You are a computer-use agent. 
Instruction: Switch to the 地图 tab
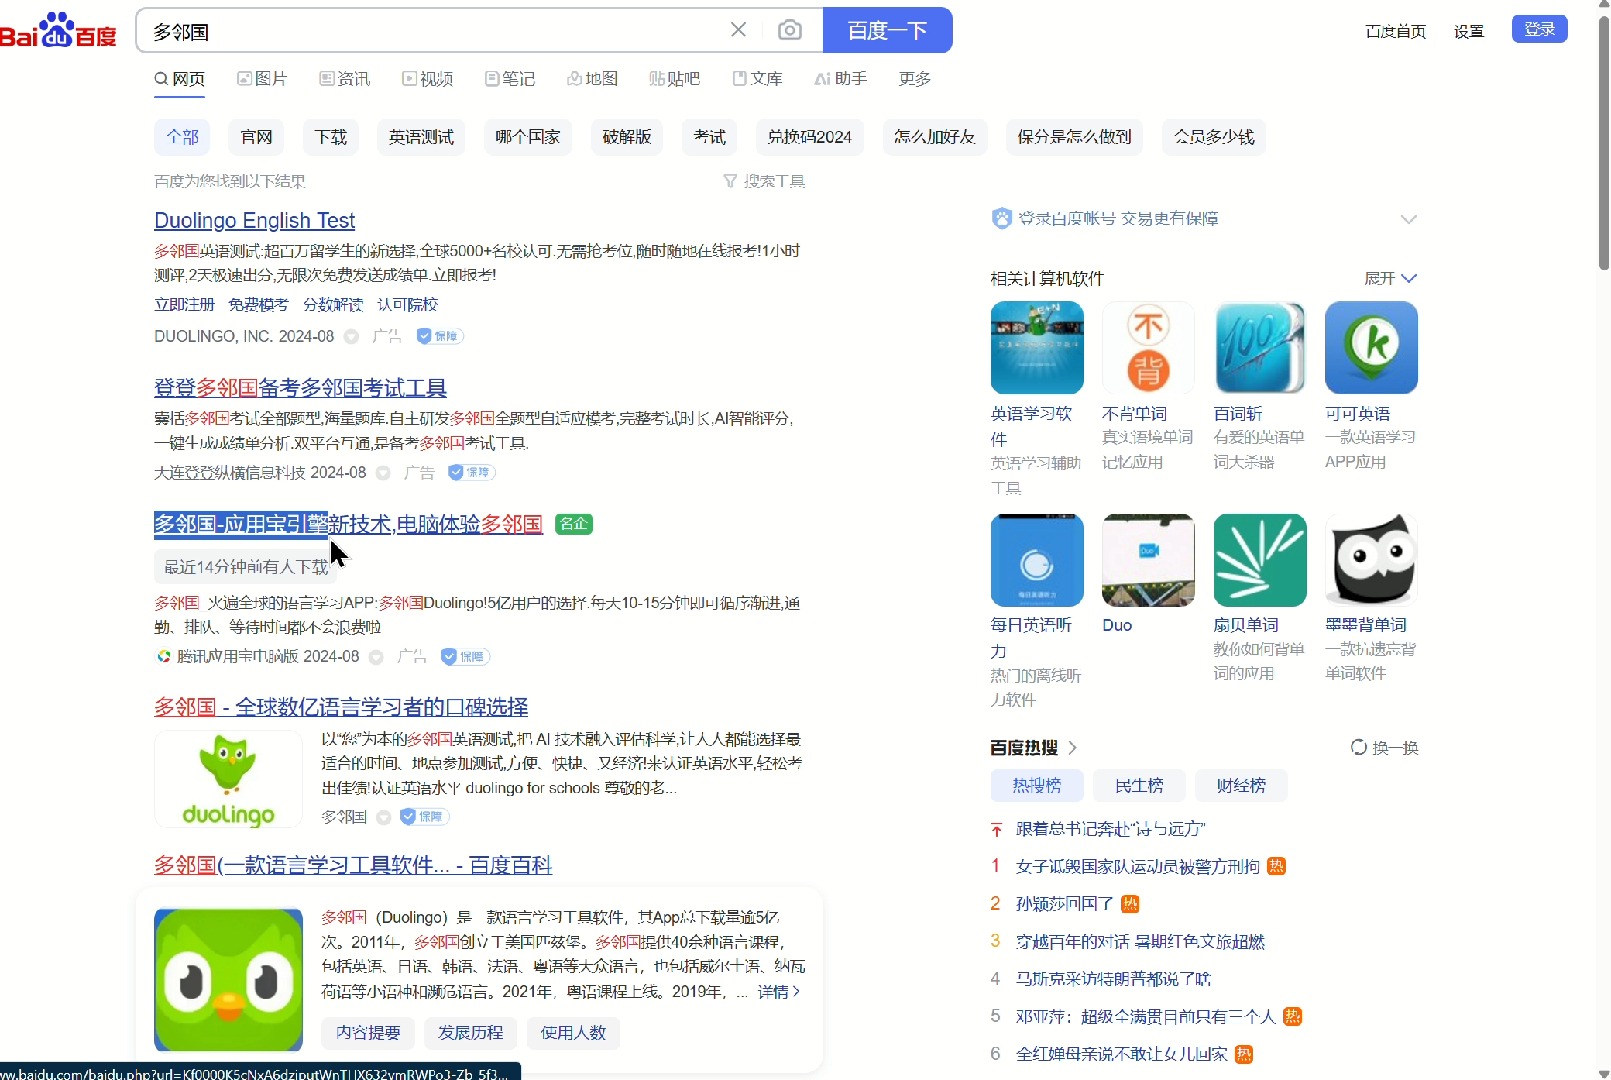coord(593,79)
